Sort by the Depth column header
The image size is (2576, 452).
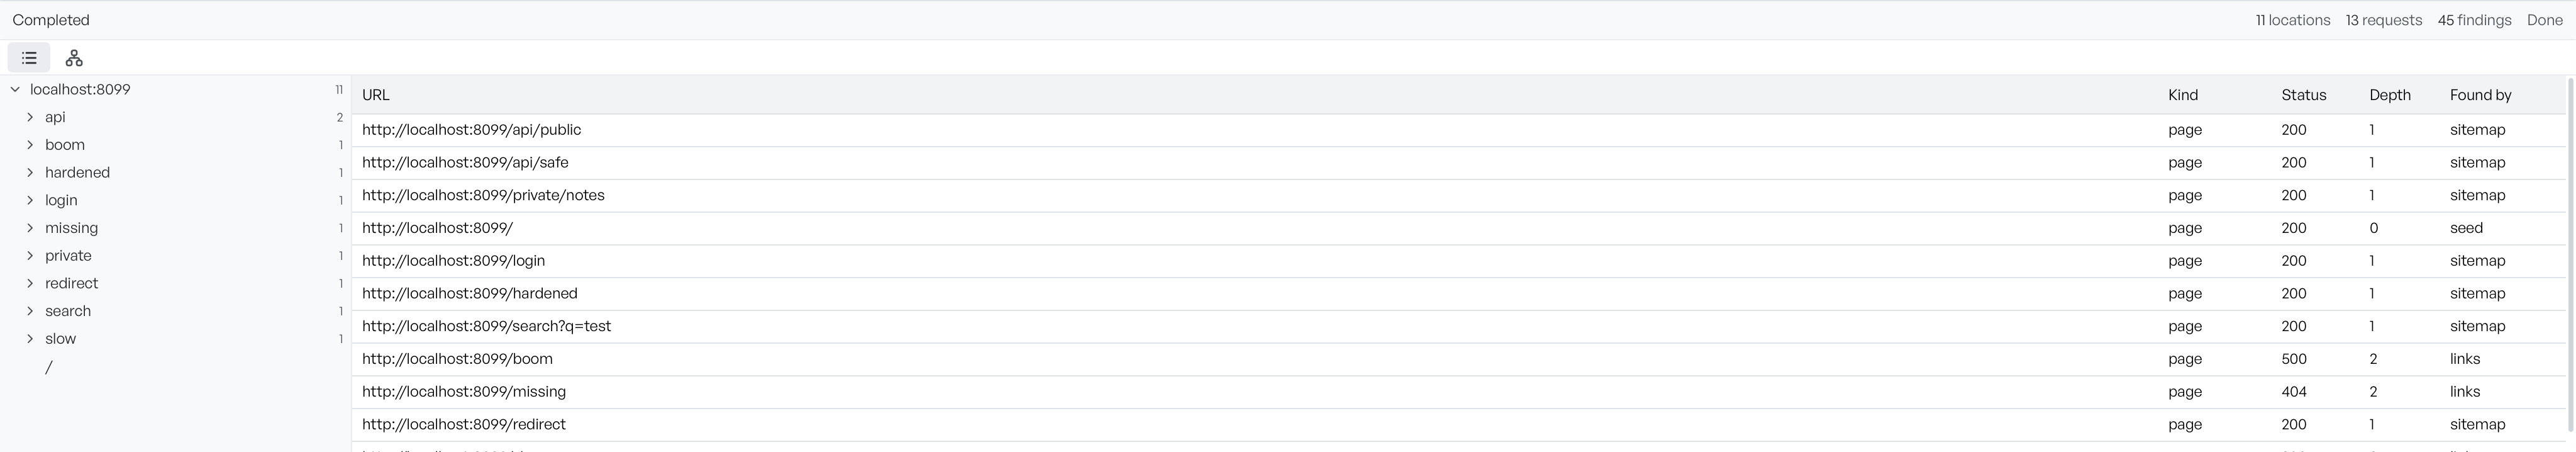pyautogui.click(x=2389, y=95)
